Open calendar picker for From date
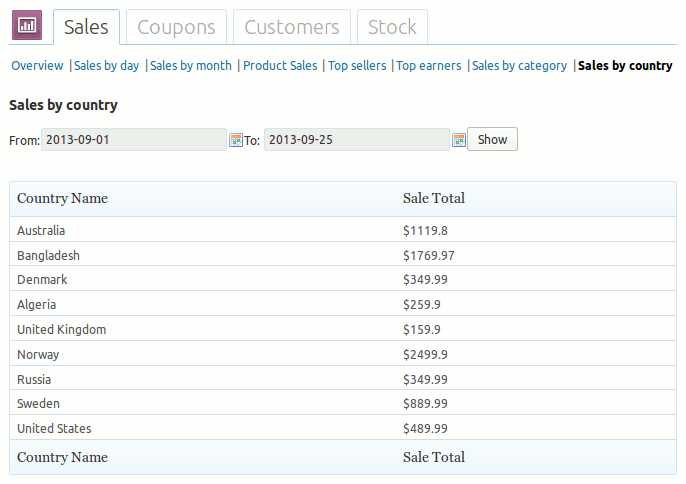686x484 pixels. coord(237,140)
